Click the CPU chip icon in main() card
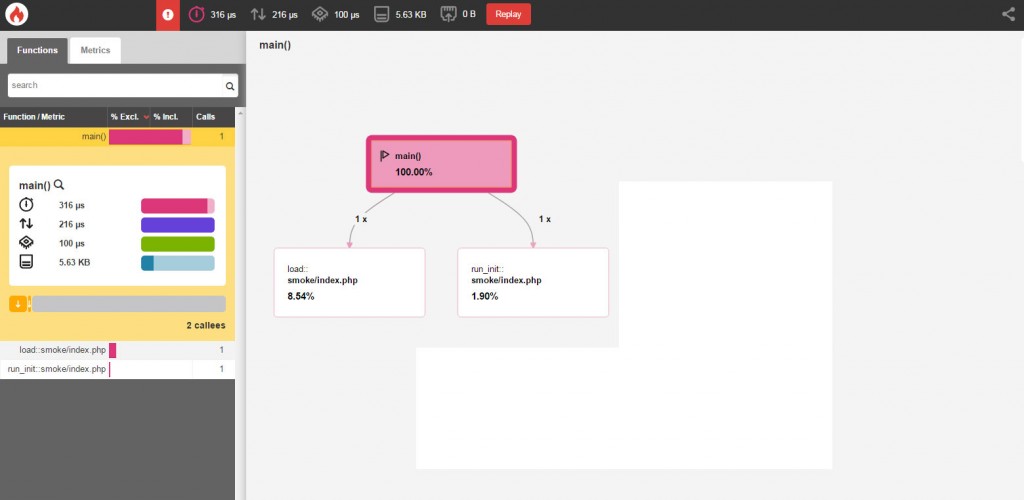 pos(26,243)
